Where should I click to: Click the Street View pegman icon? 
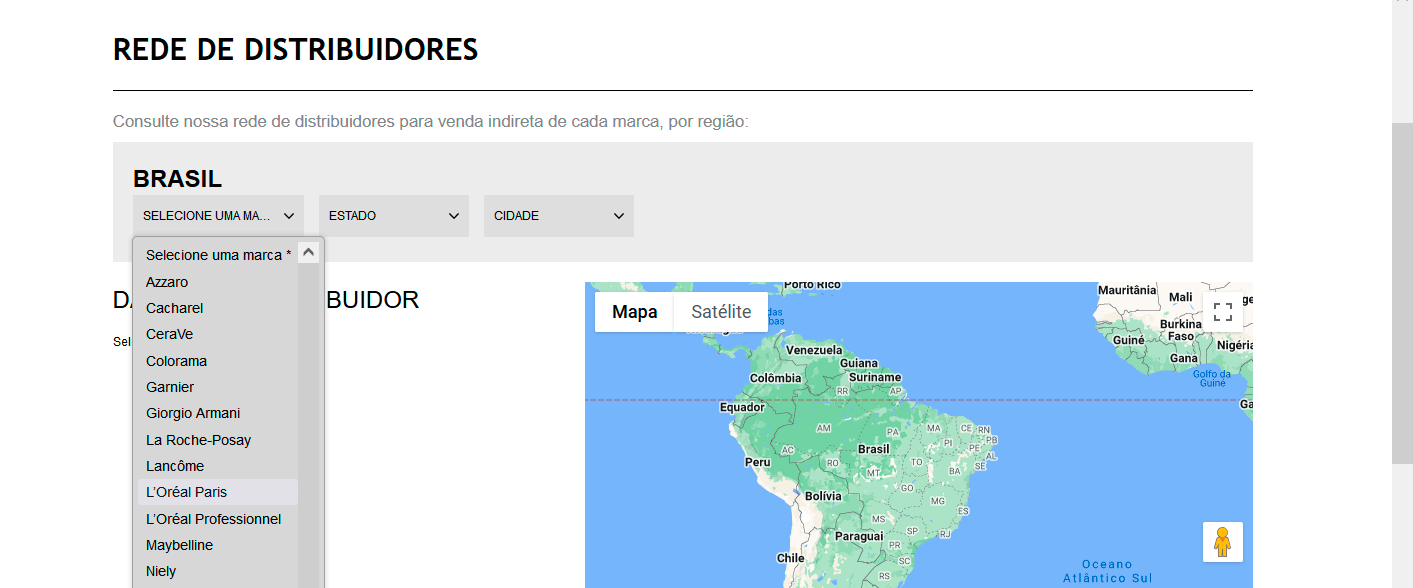click(1223, 542)
